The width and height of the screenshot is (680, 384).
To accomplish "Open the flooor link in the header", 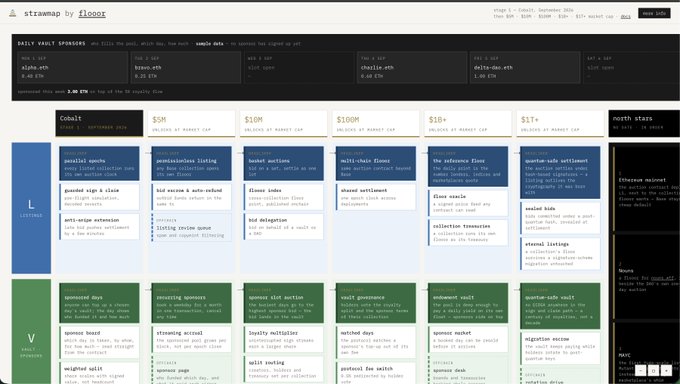I will 92,13.
